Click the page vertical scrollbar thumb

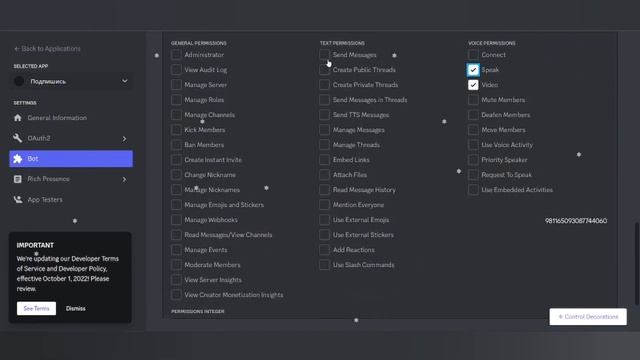637,264
